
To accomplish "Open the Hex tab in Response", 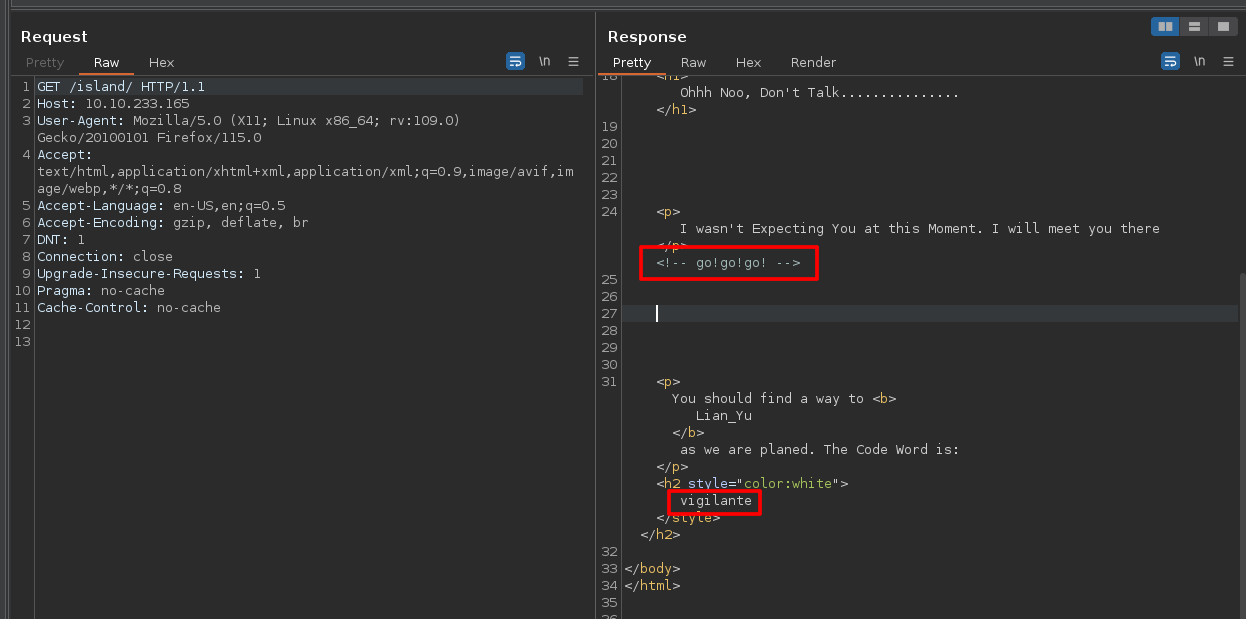I will [x=748, y=62].
